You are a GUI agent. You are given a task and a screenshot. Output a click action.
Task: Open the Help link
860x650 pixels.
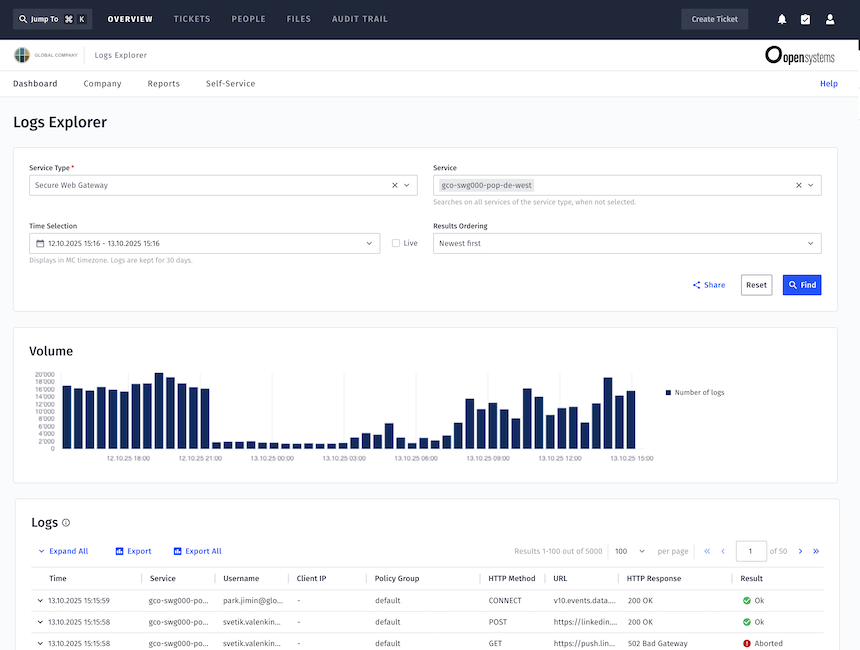(x=828, y=84)
